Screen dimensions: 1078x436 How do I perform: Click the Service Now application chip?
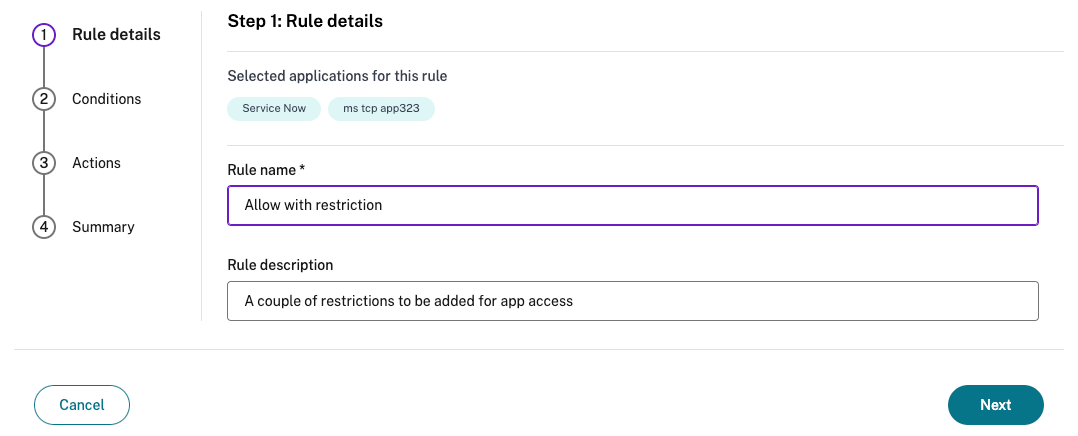click(x=274, y=109)
